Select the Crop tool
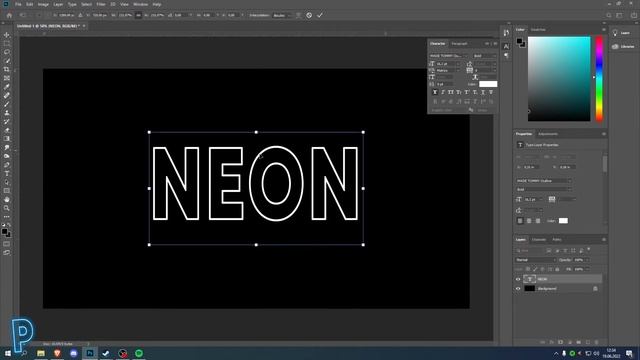Image resolution: width=640 pixels, height=360 pixels. click(7, 70)
